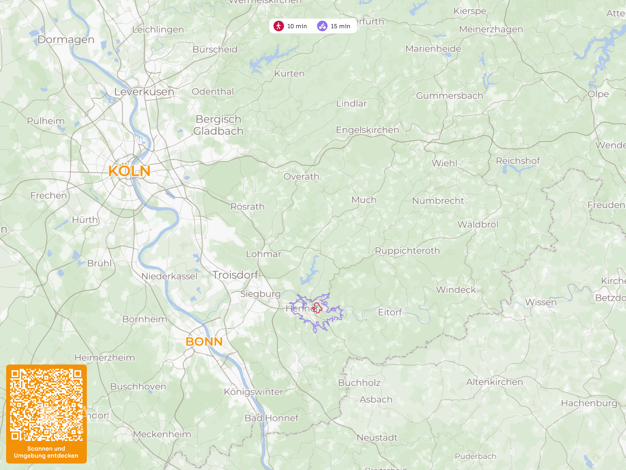Viewport: 626px width, 470px height.
Task: Select the 15 min cycling label
Action: pos(341,26)
